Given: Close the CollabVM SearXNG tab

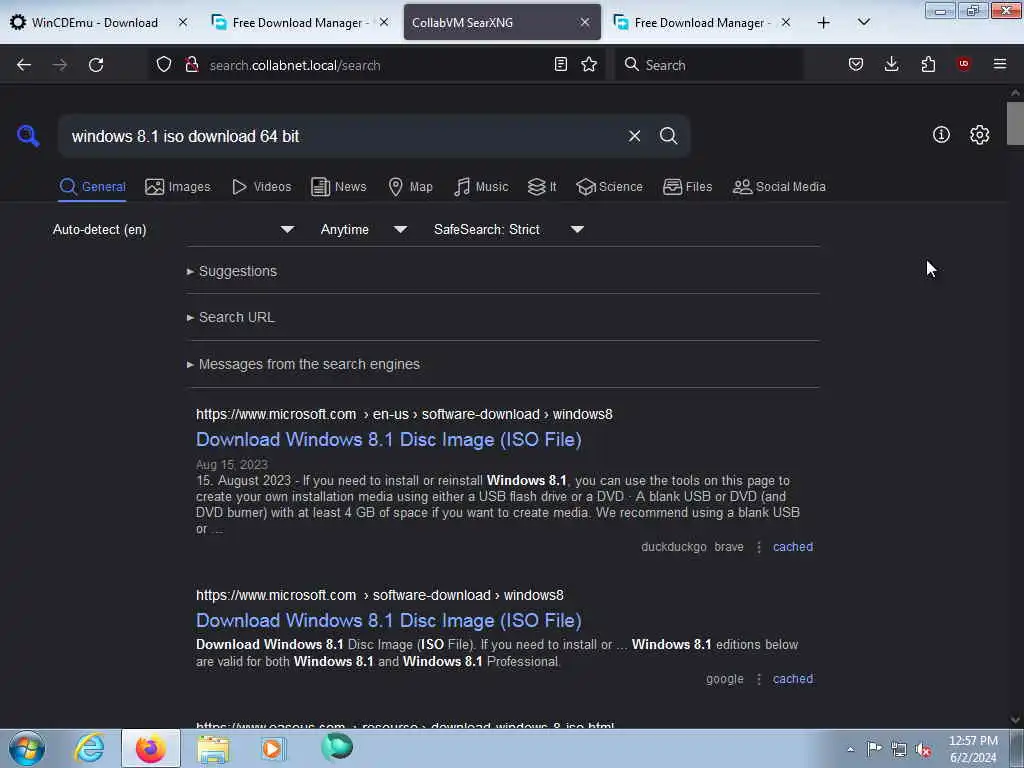Looking at the screenshot, I should [584, 23].
